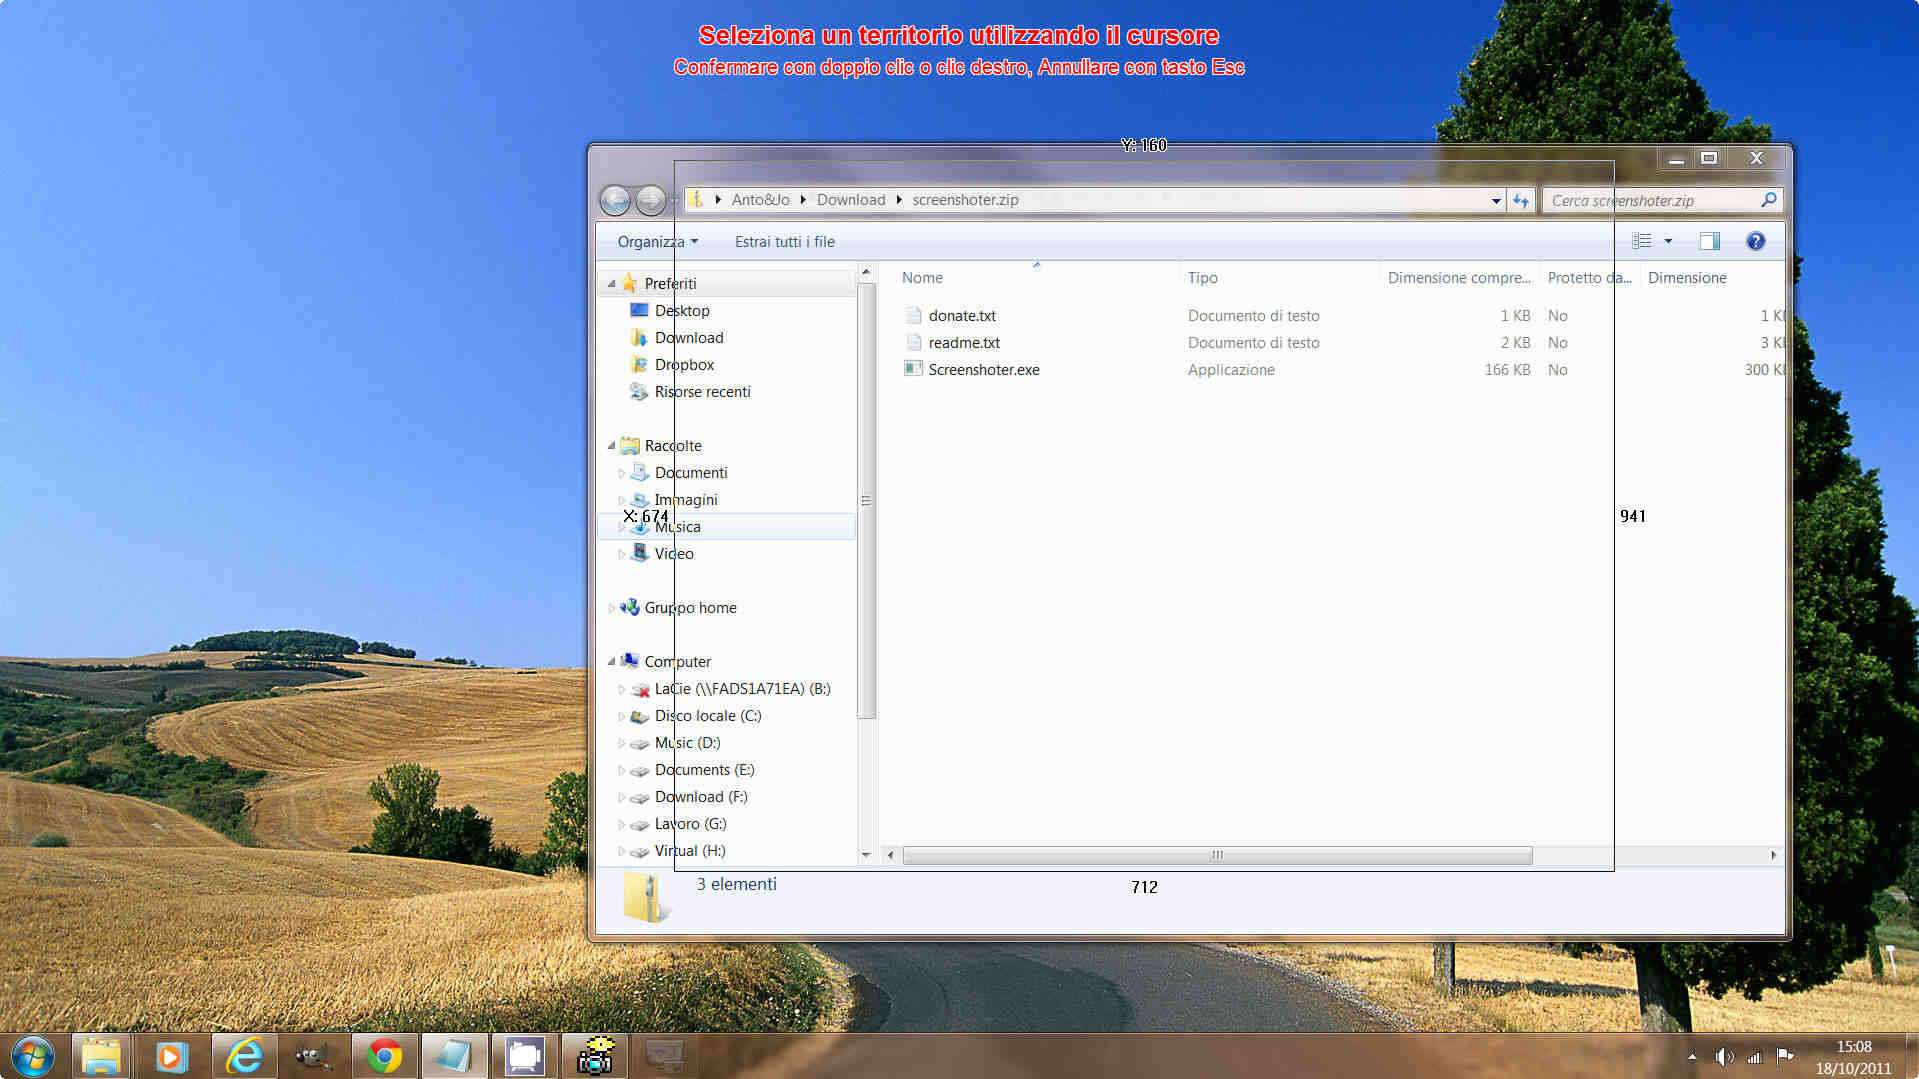Click the Musica library icon
The width and height of the screenshot is (1919, 1079).
click(640, 526)
